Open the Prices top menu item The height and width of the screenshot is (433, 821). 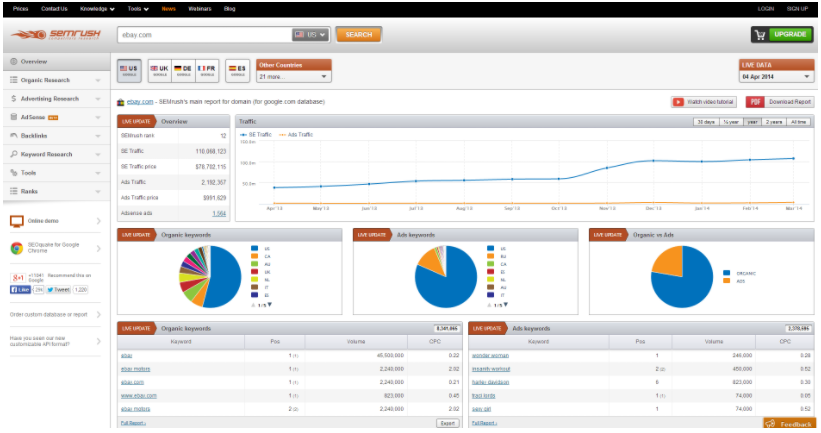click(20, 9)
